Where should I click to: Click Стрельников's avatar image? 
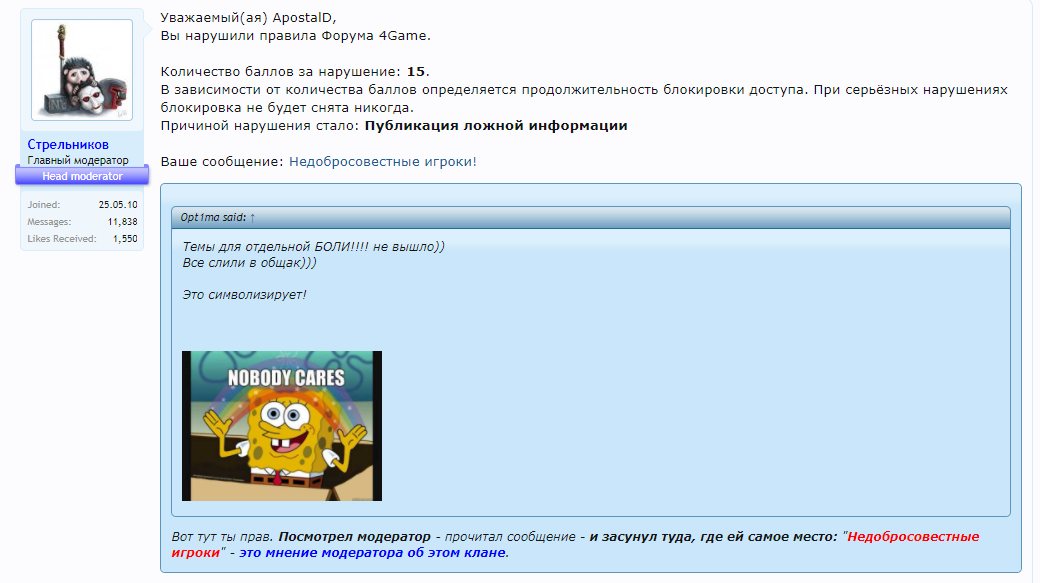click(82, 70)
